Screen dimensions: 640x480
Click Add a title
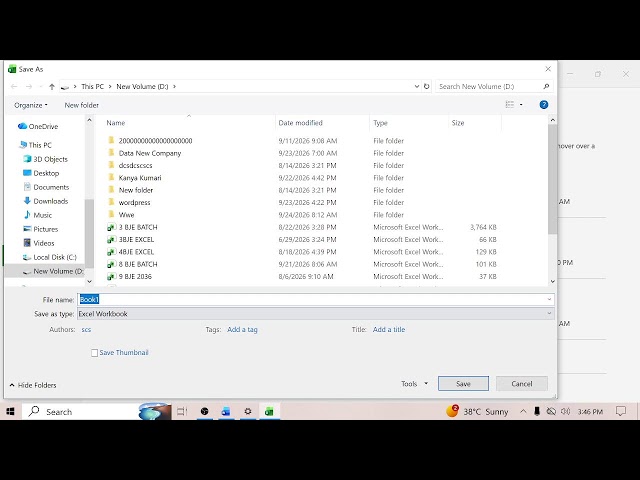tap(389, 329)
